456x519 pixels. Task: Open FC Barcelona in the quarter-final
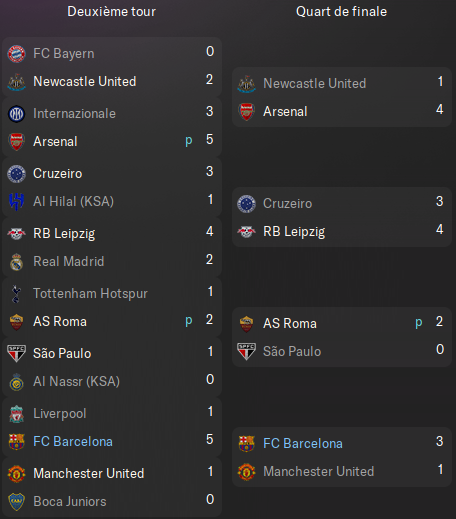tap(303, 444)
